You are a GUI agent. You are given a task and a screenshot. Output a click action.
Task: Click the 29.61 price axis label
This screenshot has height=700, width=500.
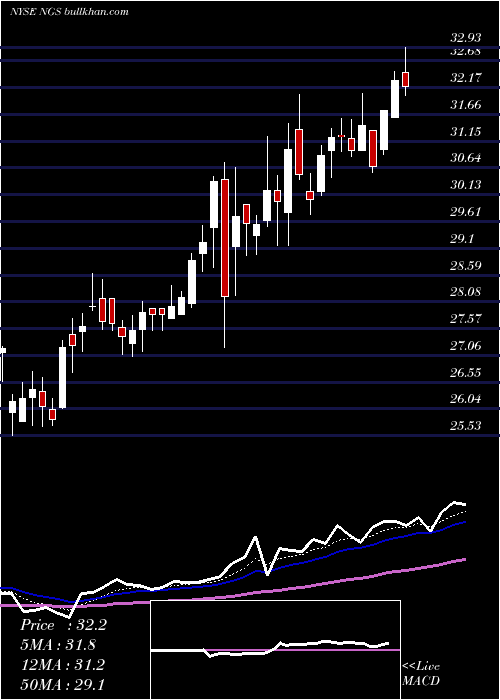point(466,211)
